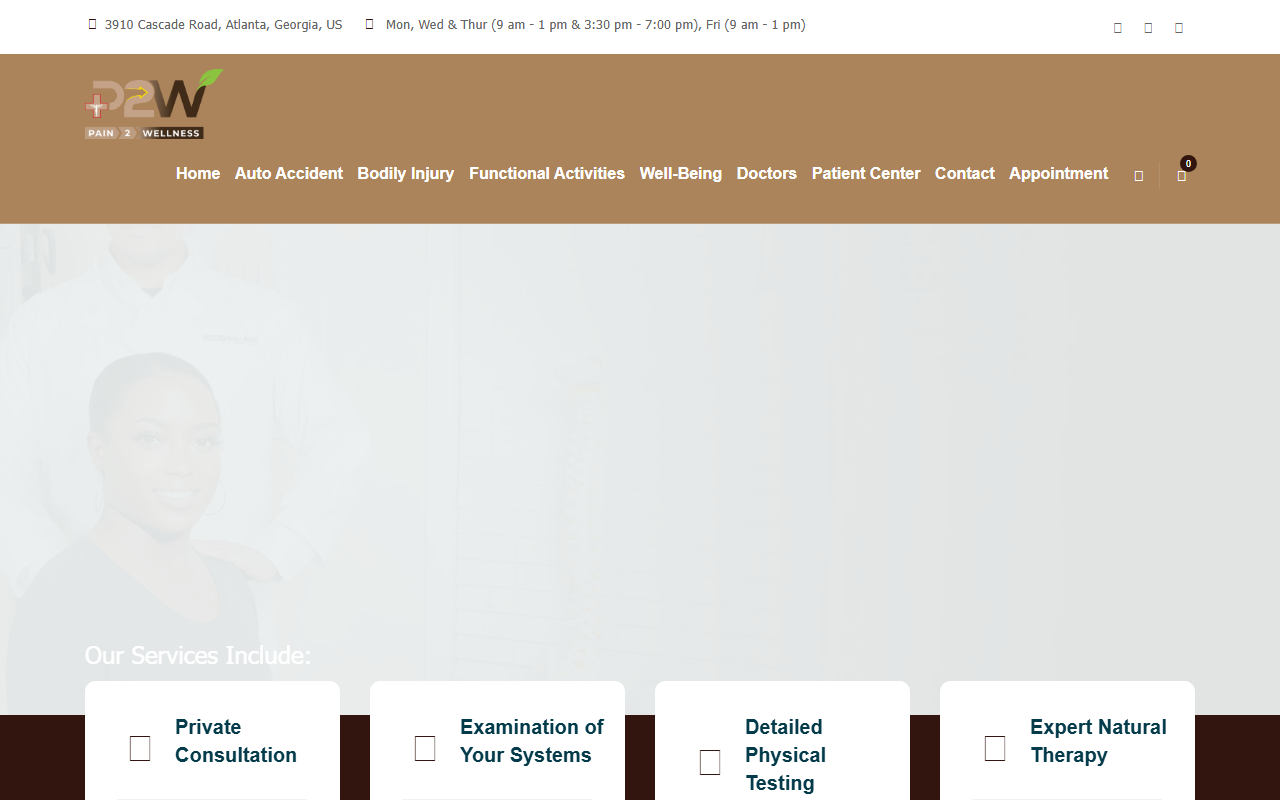Click the icon beside Expert Natural Therapy
The width and height of the screenshot is (1280, 800).
pos(995,748)
